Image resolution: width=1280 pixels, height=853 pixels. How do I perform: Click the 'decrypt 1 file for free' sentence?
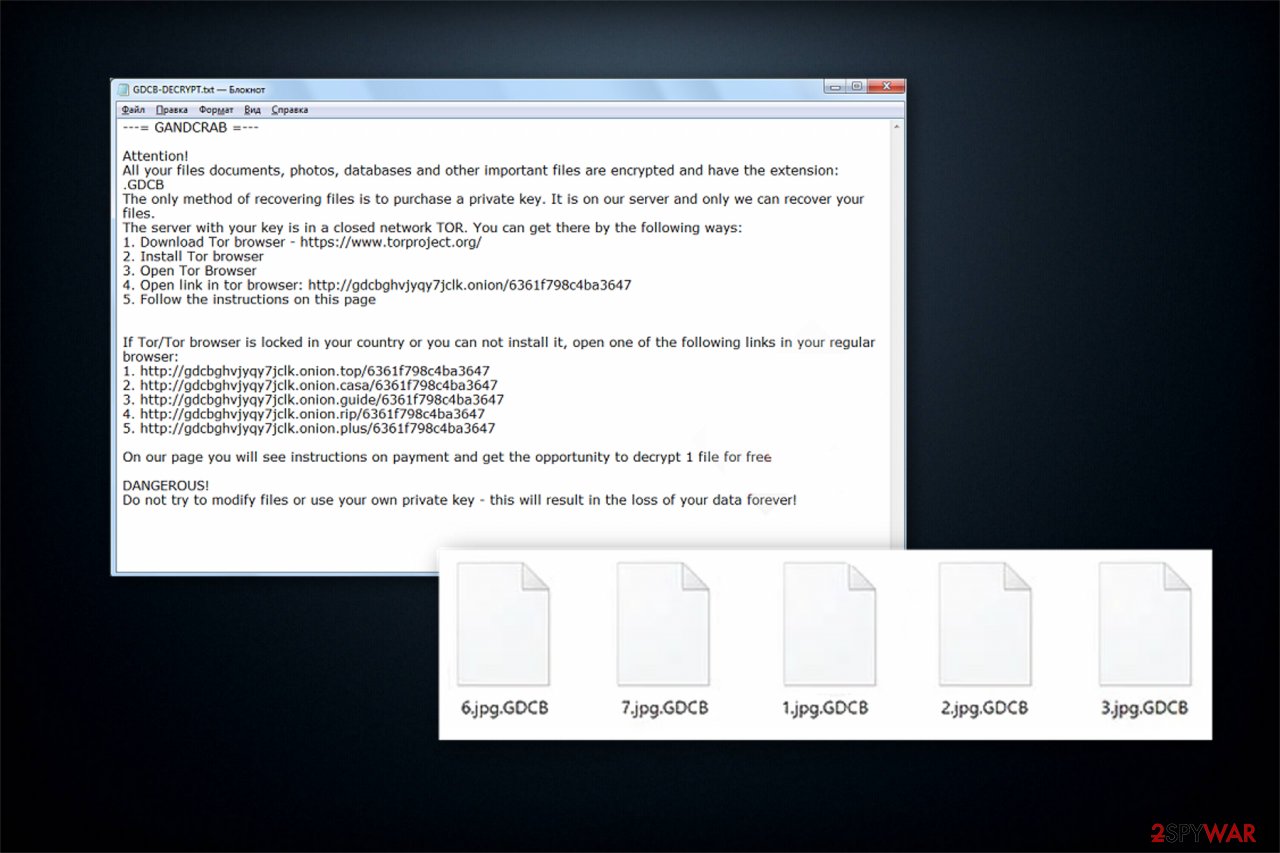point(447,457)
